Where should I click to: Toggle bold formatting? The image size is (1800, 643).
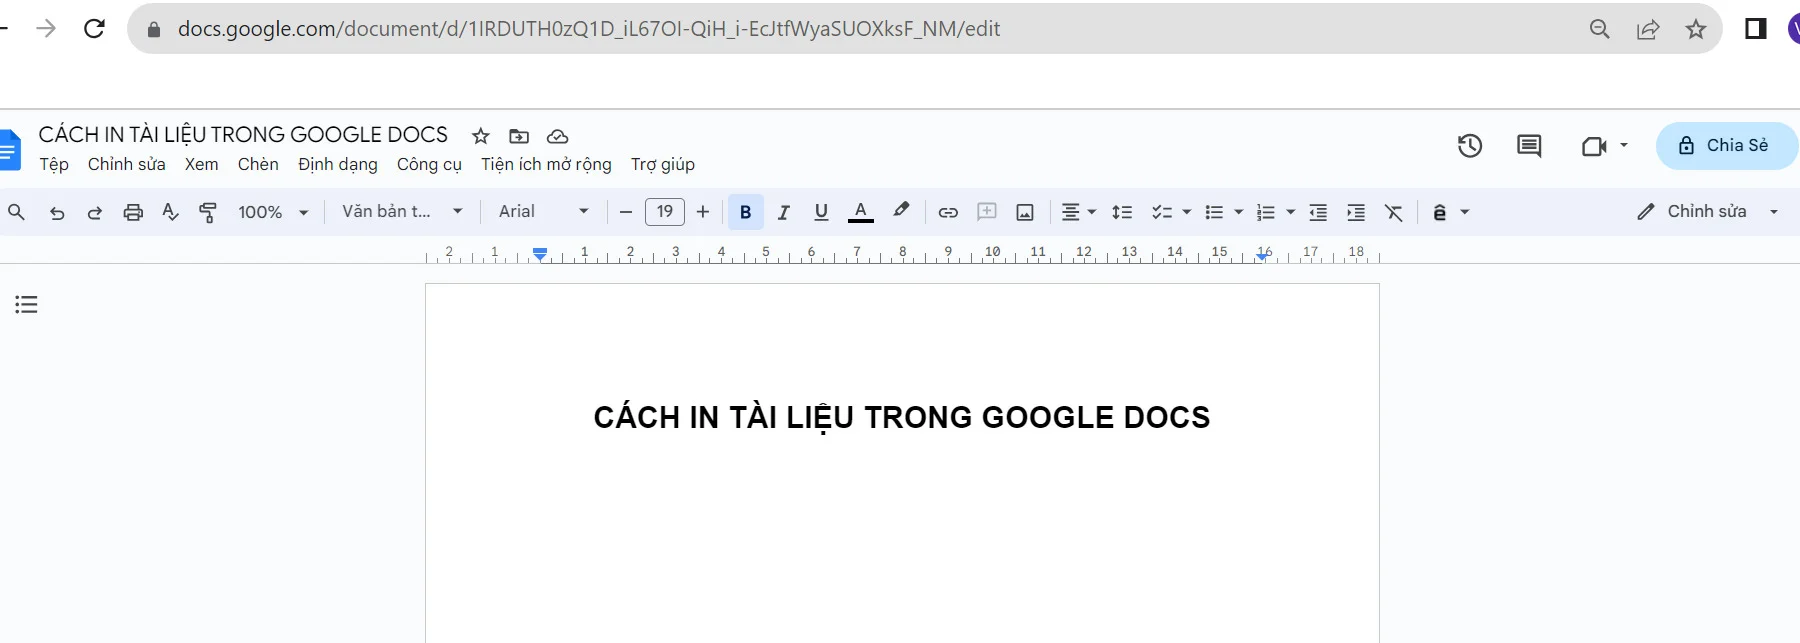point(745,212)
